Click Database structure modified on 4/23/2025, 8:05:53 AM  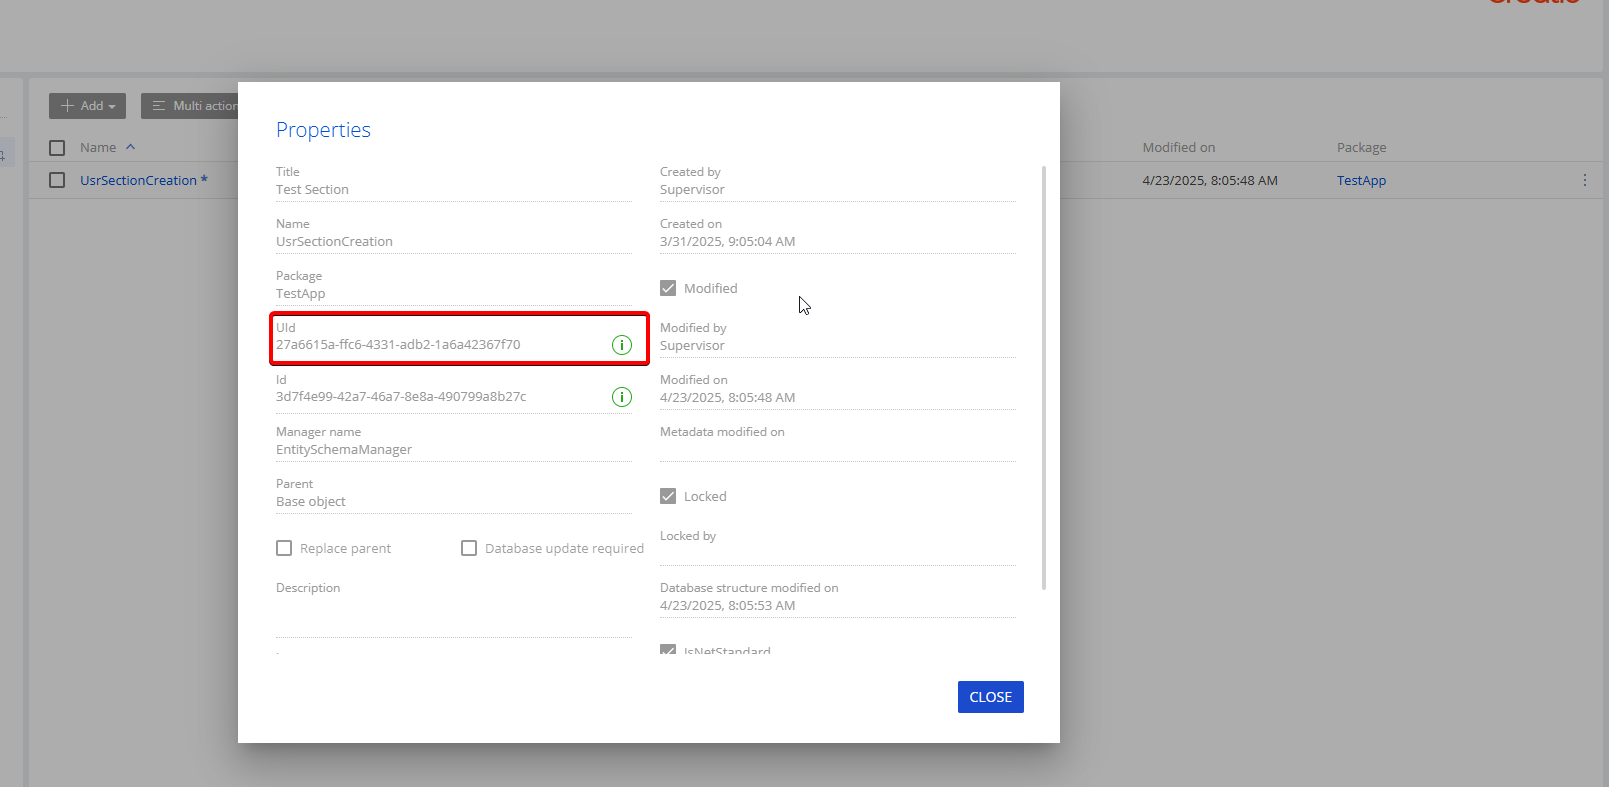(x=728, y=606)
